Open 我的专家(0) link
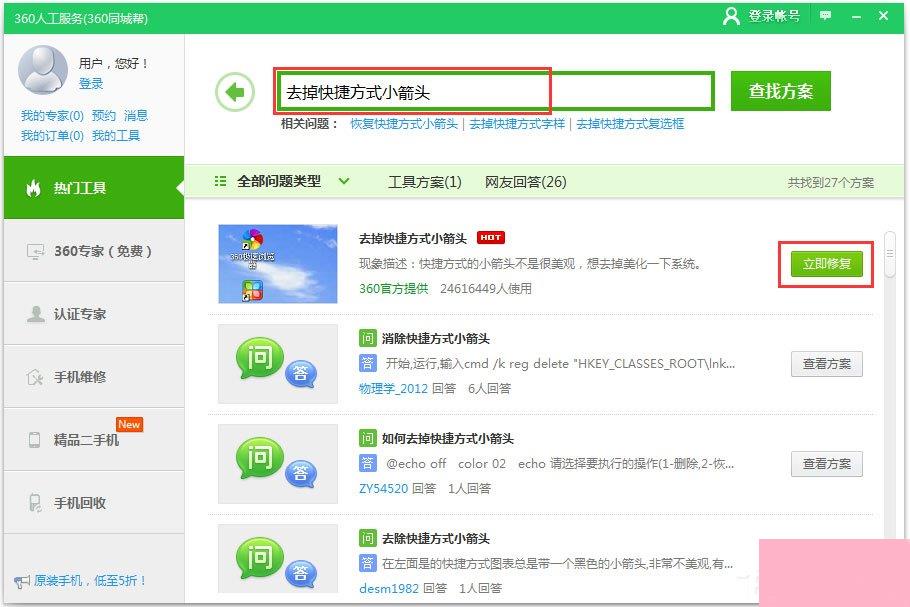Viewport: 910px width, 607px height. 52,115
